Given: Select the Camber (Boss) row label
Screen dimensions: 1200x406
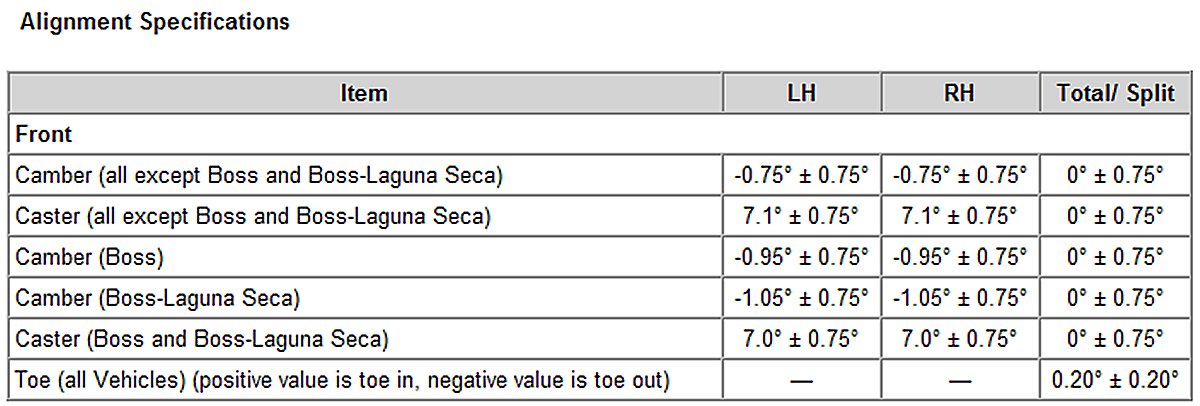Looking at the screenshot, I should 89,257.
